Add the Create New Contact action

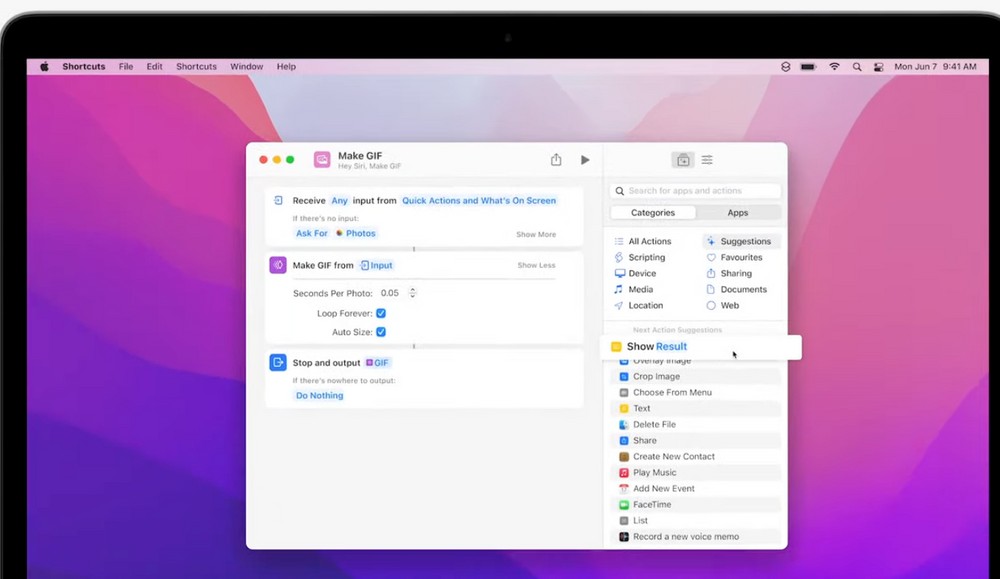(x=695, y=457)
